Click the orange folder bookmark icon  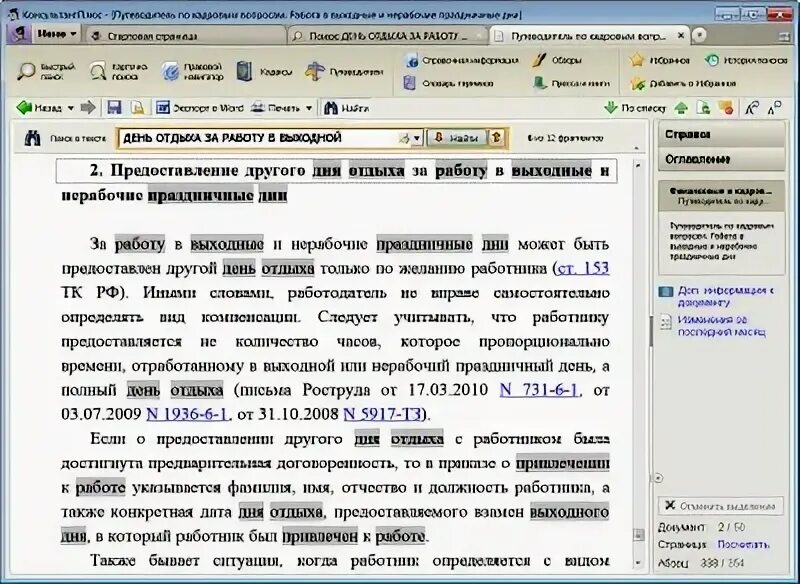coord(726,108)
